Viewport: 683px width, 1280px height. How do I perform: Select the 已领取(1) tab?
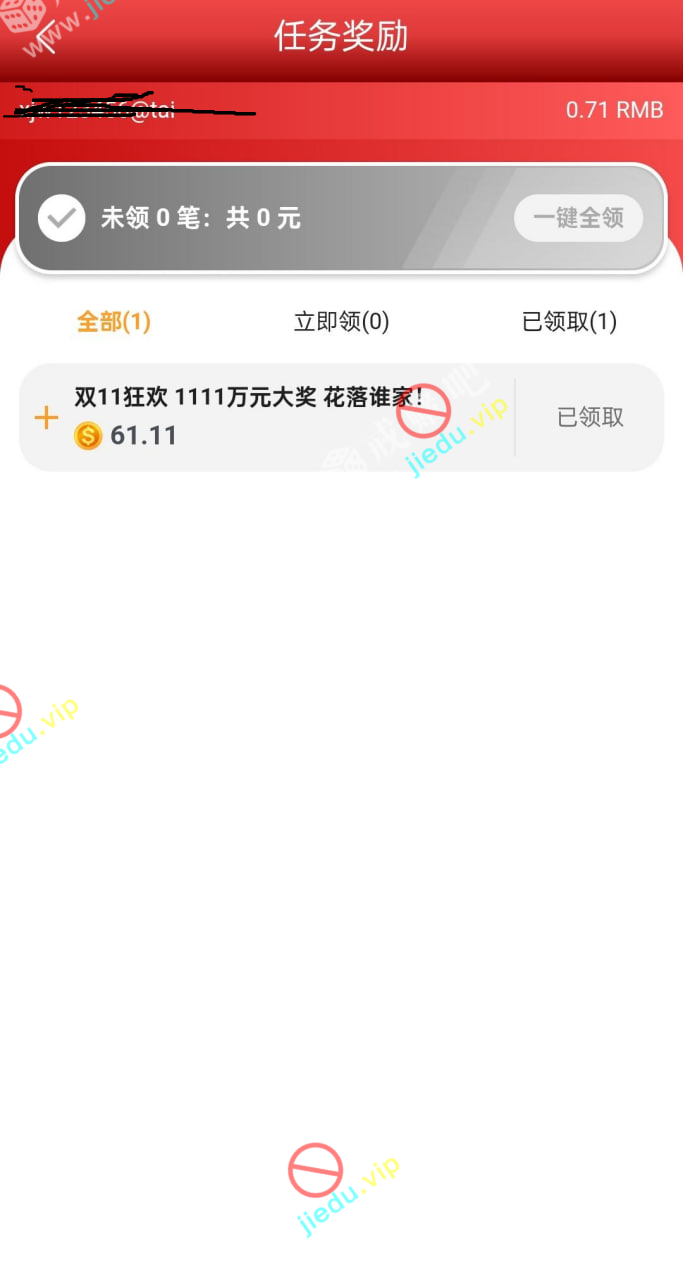click(x=570, y=322)
